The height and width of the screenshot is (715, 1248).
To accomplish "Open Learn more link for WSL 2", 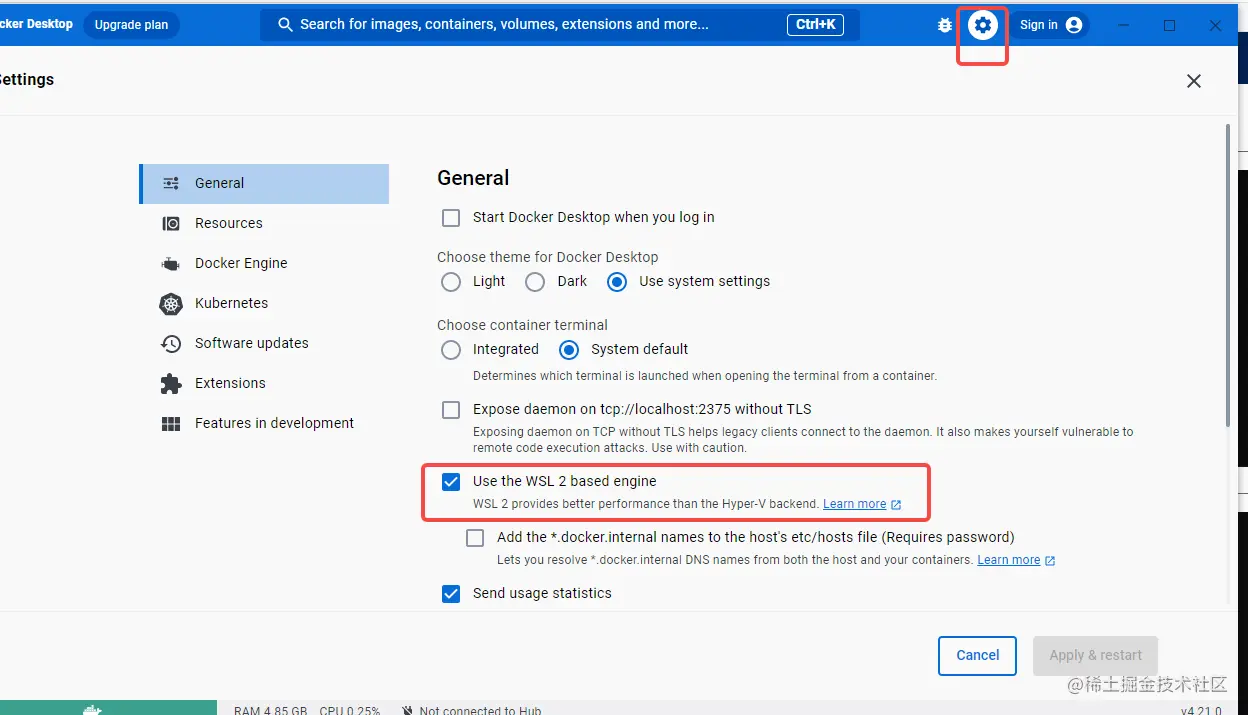I will [855, 504].
